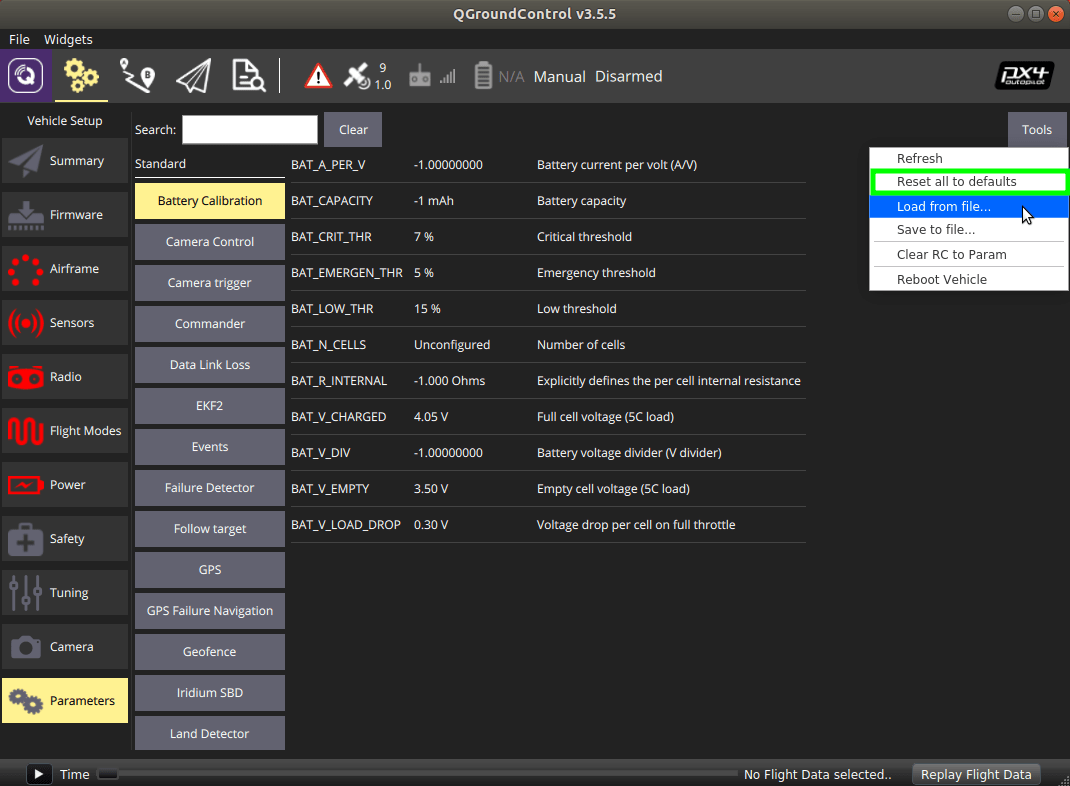Edit the BAT_V_CHARGED parameter
This screenshot has height=786, width=1070.
[x=548, y=417]
